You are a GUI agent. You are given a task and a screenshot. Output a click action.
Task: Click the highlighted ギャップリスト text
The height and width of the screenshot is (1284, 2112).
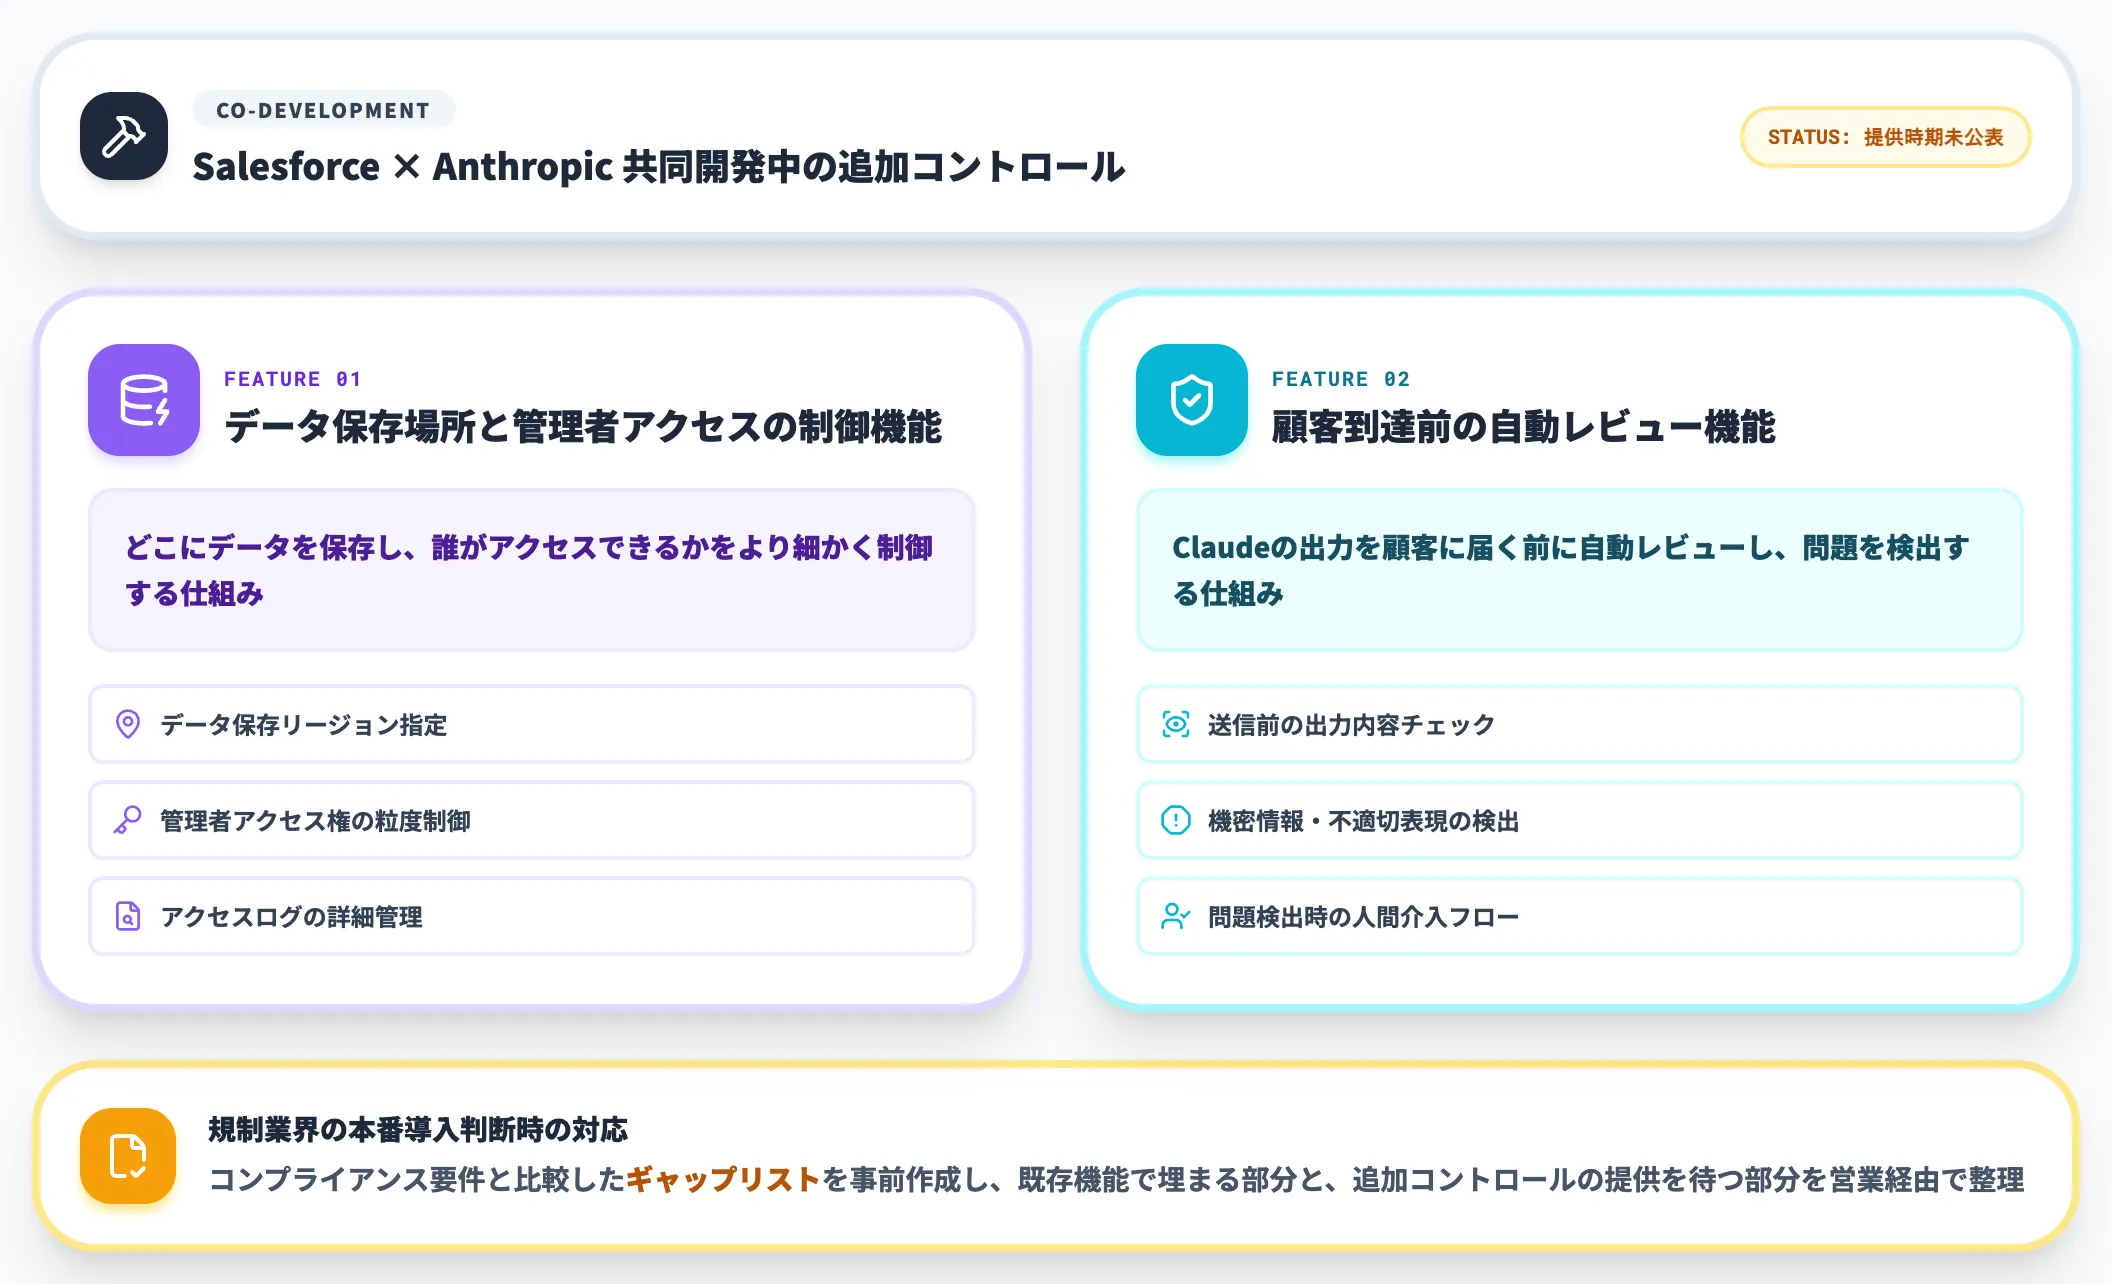click(x=723, y=1180)
